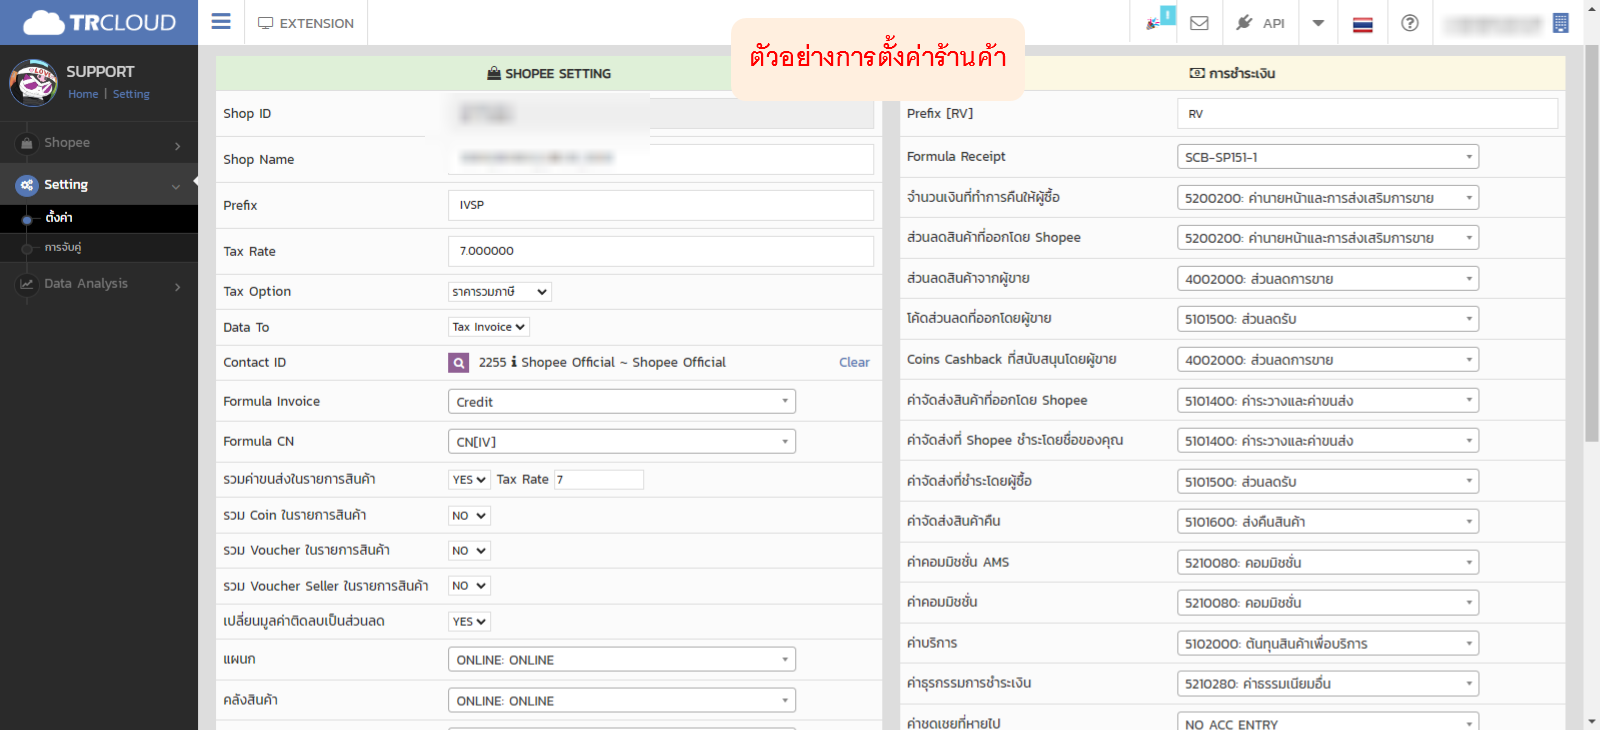Open the คลังสินค้า ONLINE dropdown

tap(621, 700)
